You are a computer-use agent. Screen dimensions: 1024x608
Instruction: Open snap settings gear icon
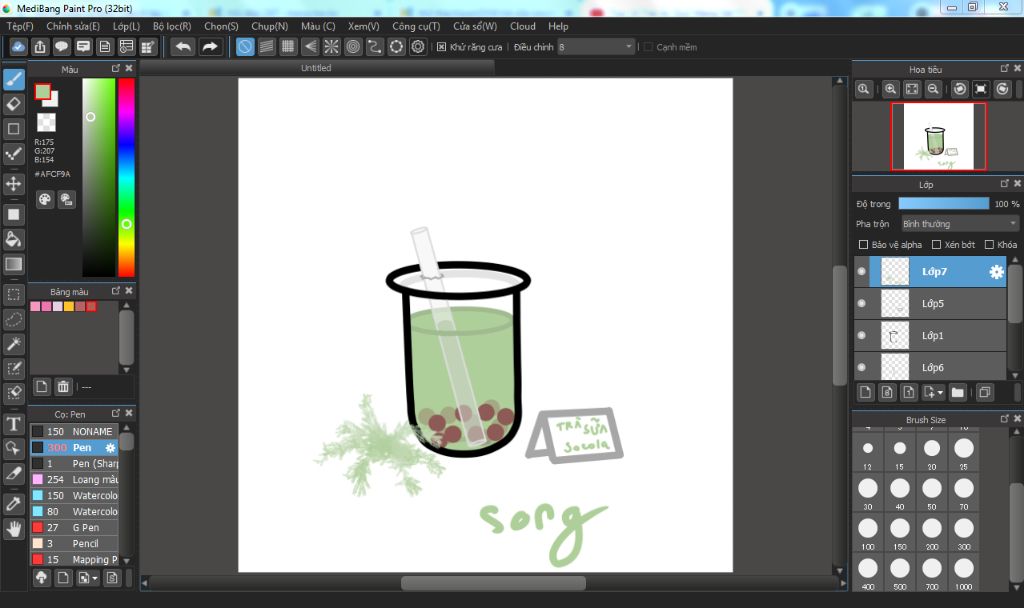point(418,47)
